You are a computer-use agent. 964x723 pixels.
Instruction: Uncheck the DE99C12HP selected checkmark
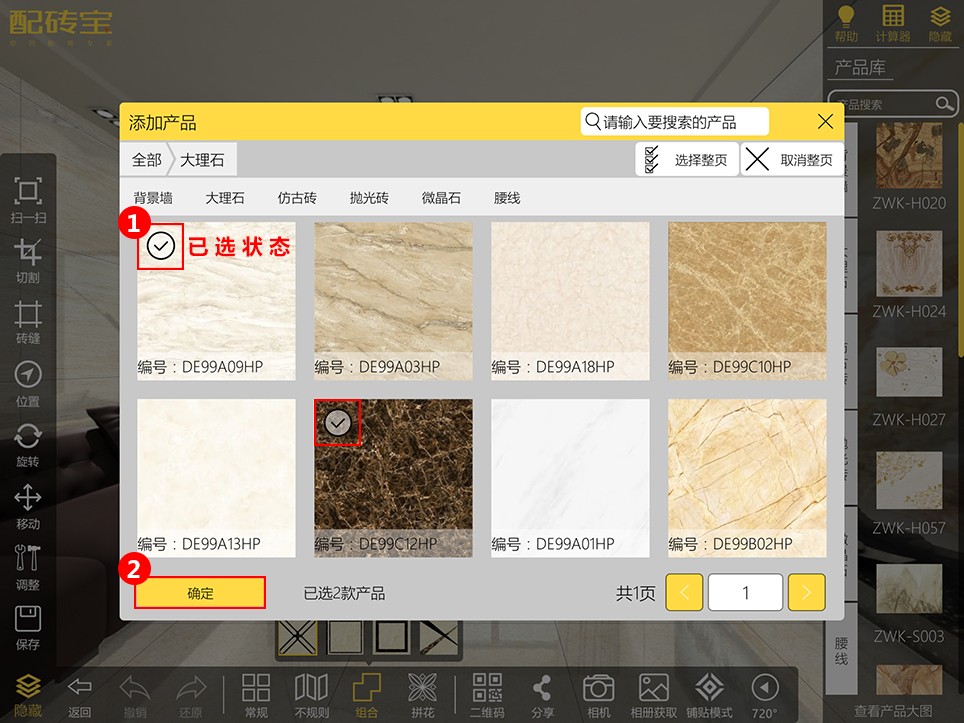[338, 423]
